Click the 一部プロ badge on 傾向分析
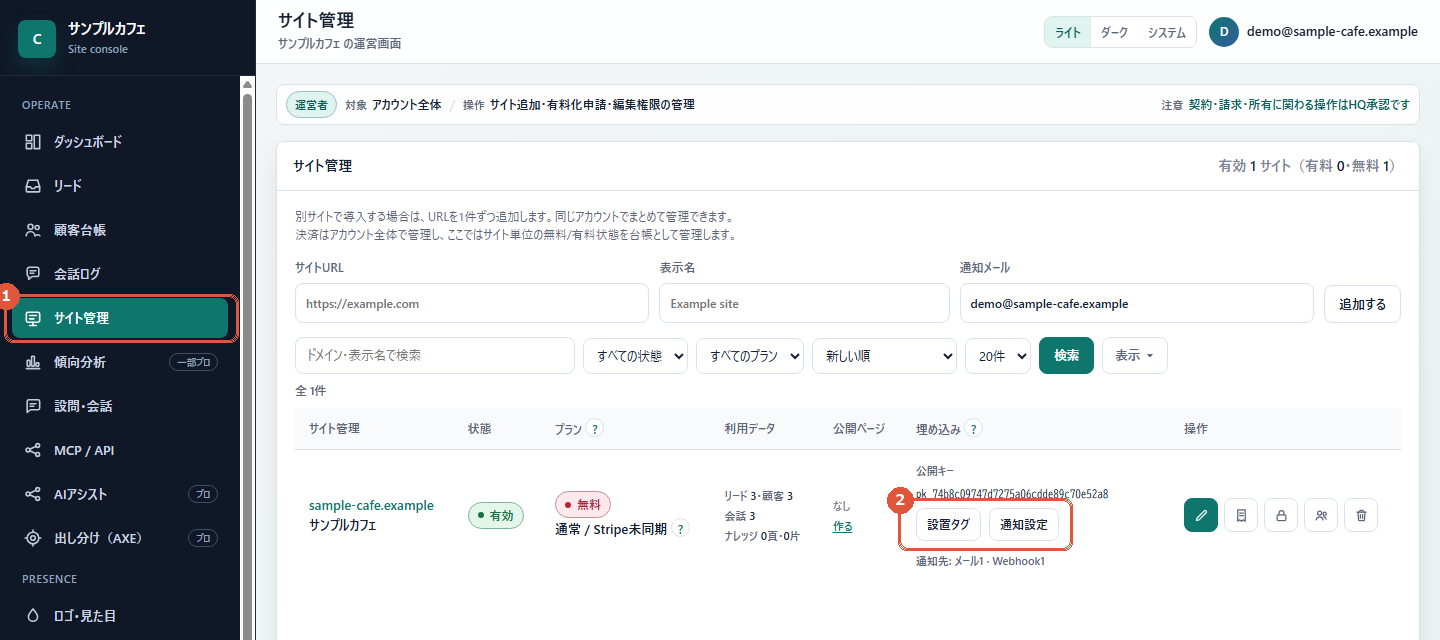 [x=193, y=362]
